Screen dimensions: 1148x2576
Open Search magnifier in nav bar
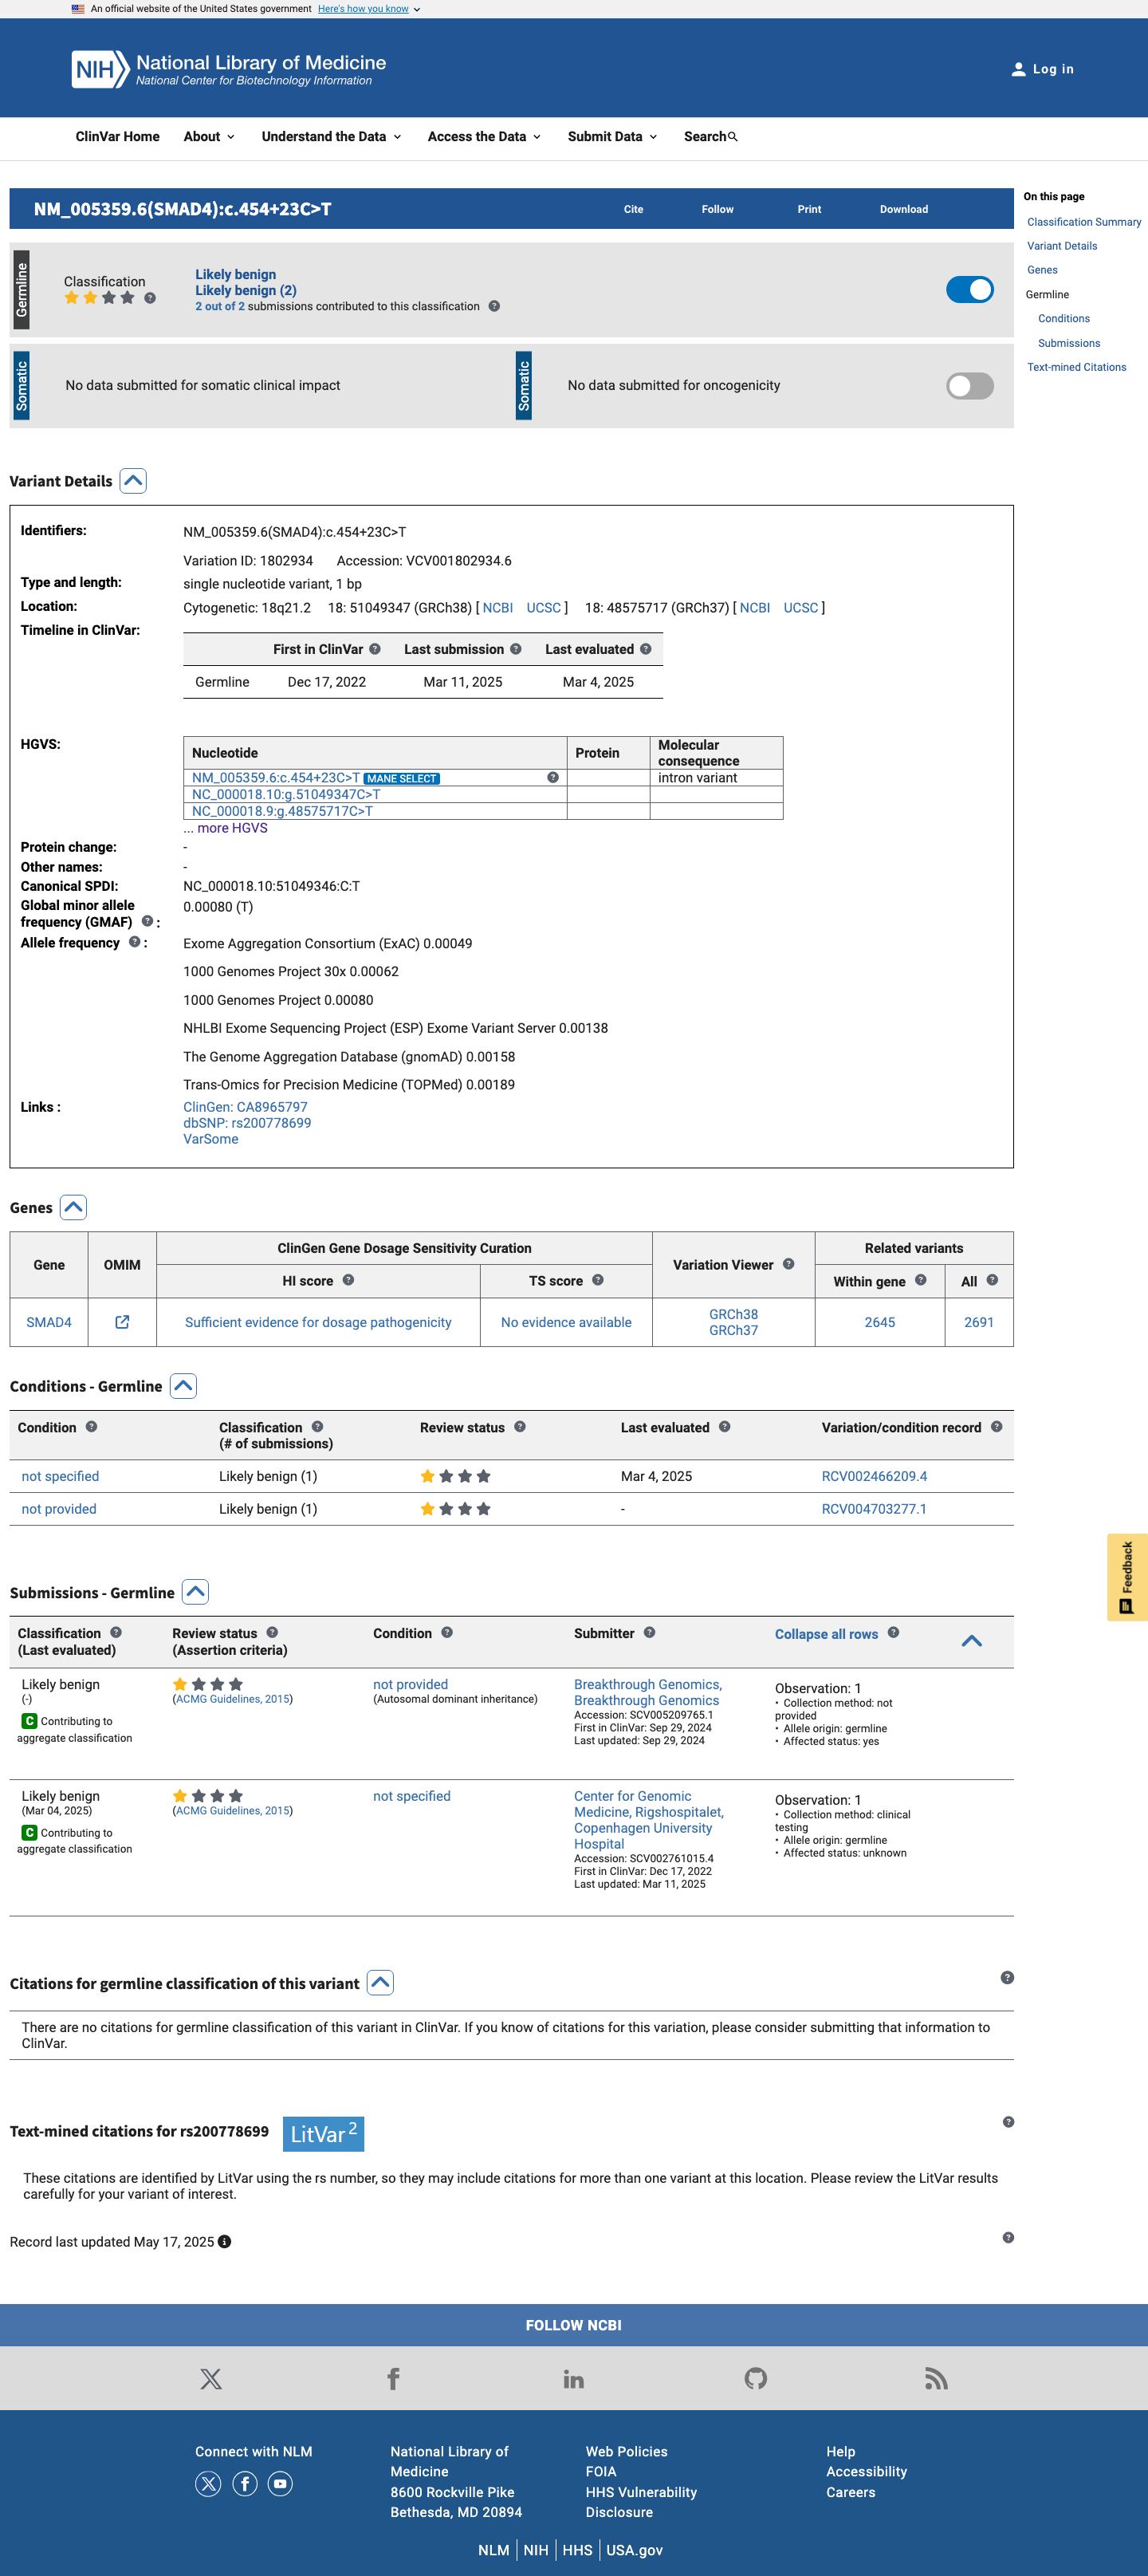733,137
